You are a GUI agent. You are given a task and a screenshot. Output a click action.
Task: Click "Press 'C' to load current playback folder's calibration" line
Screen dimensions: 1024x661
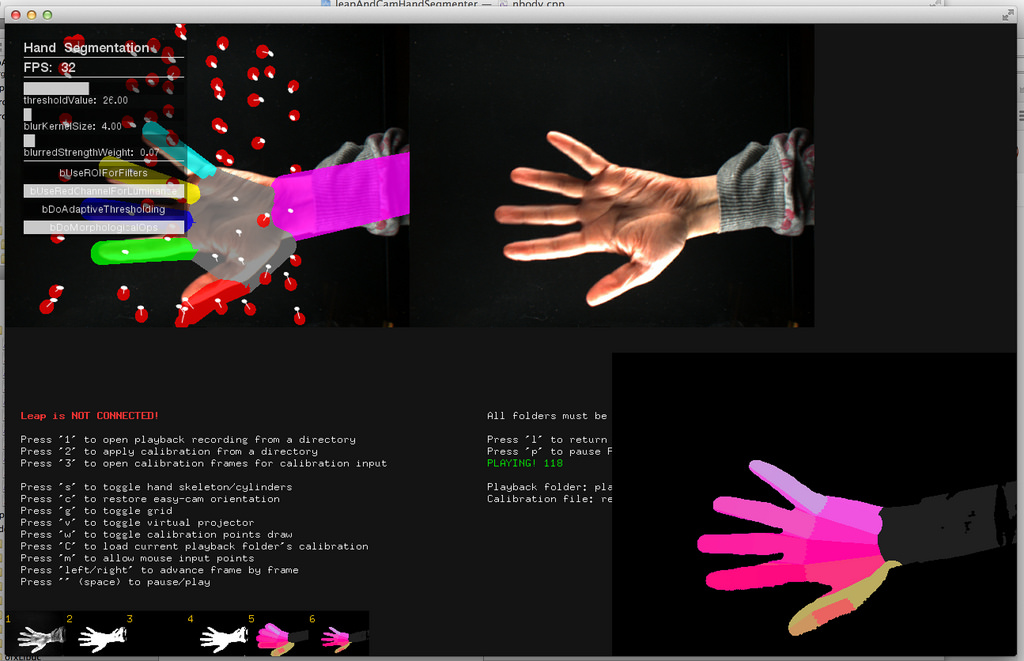pos(195,546)
